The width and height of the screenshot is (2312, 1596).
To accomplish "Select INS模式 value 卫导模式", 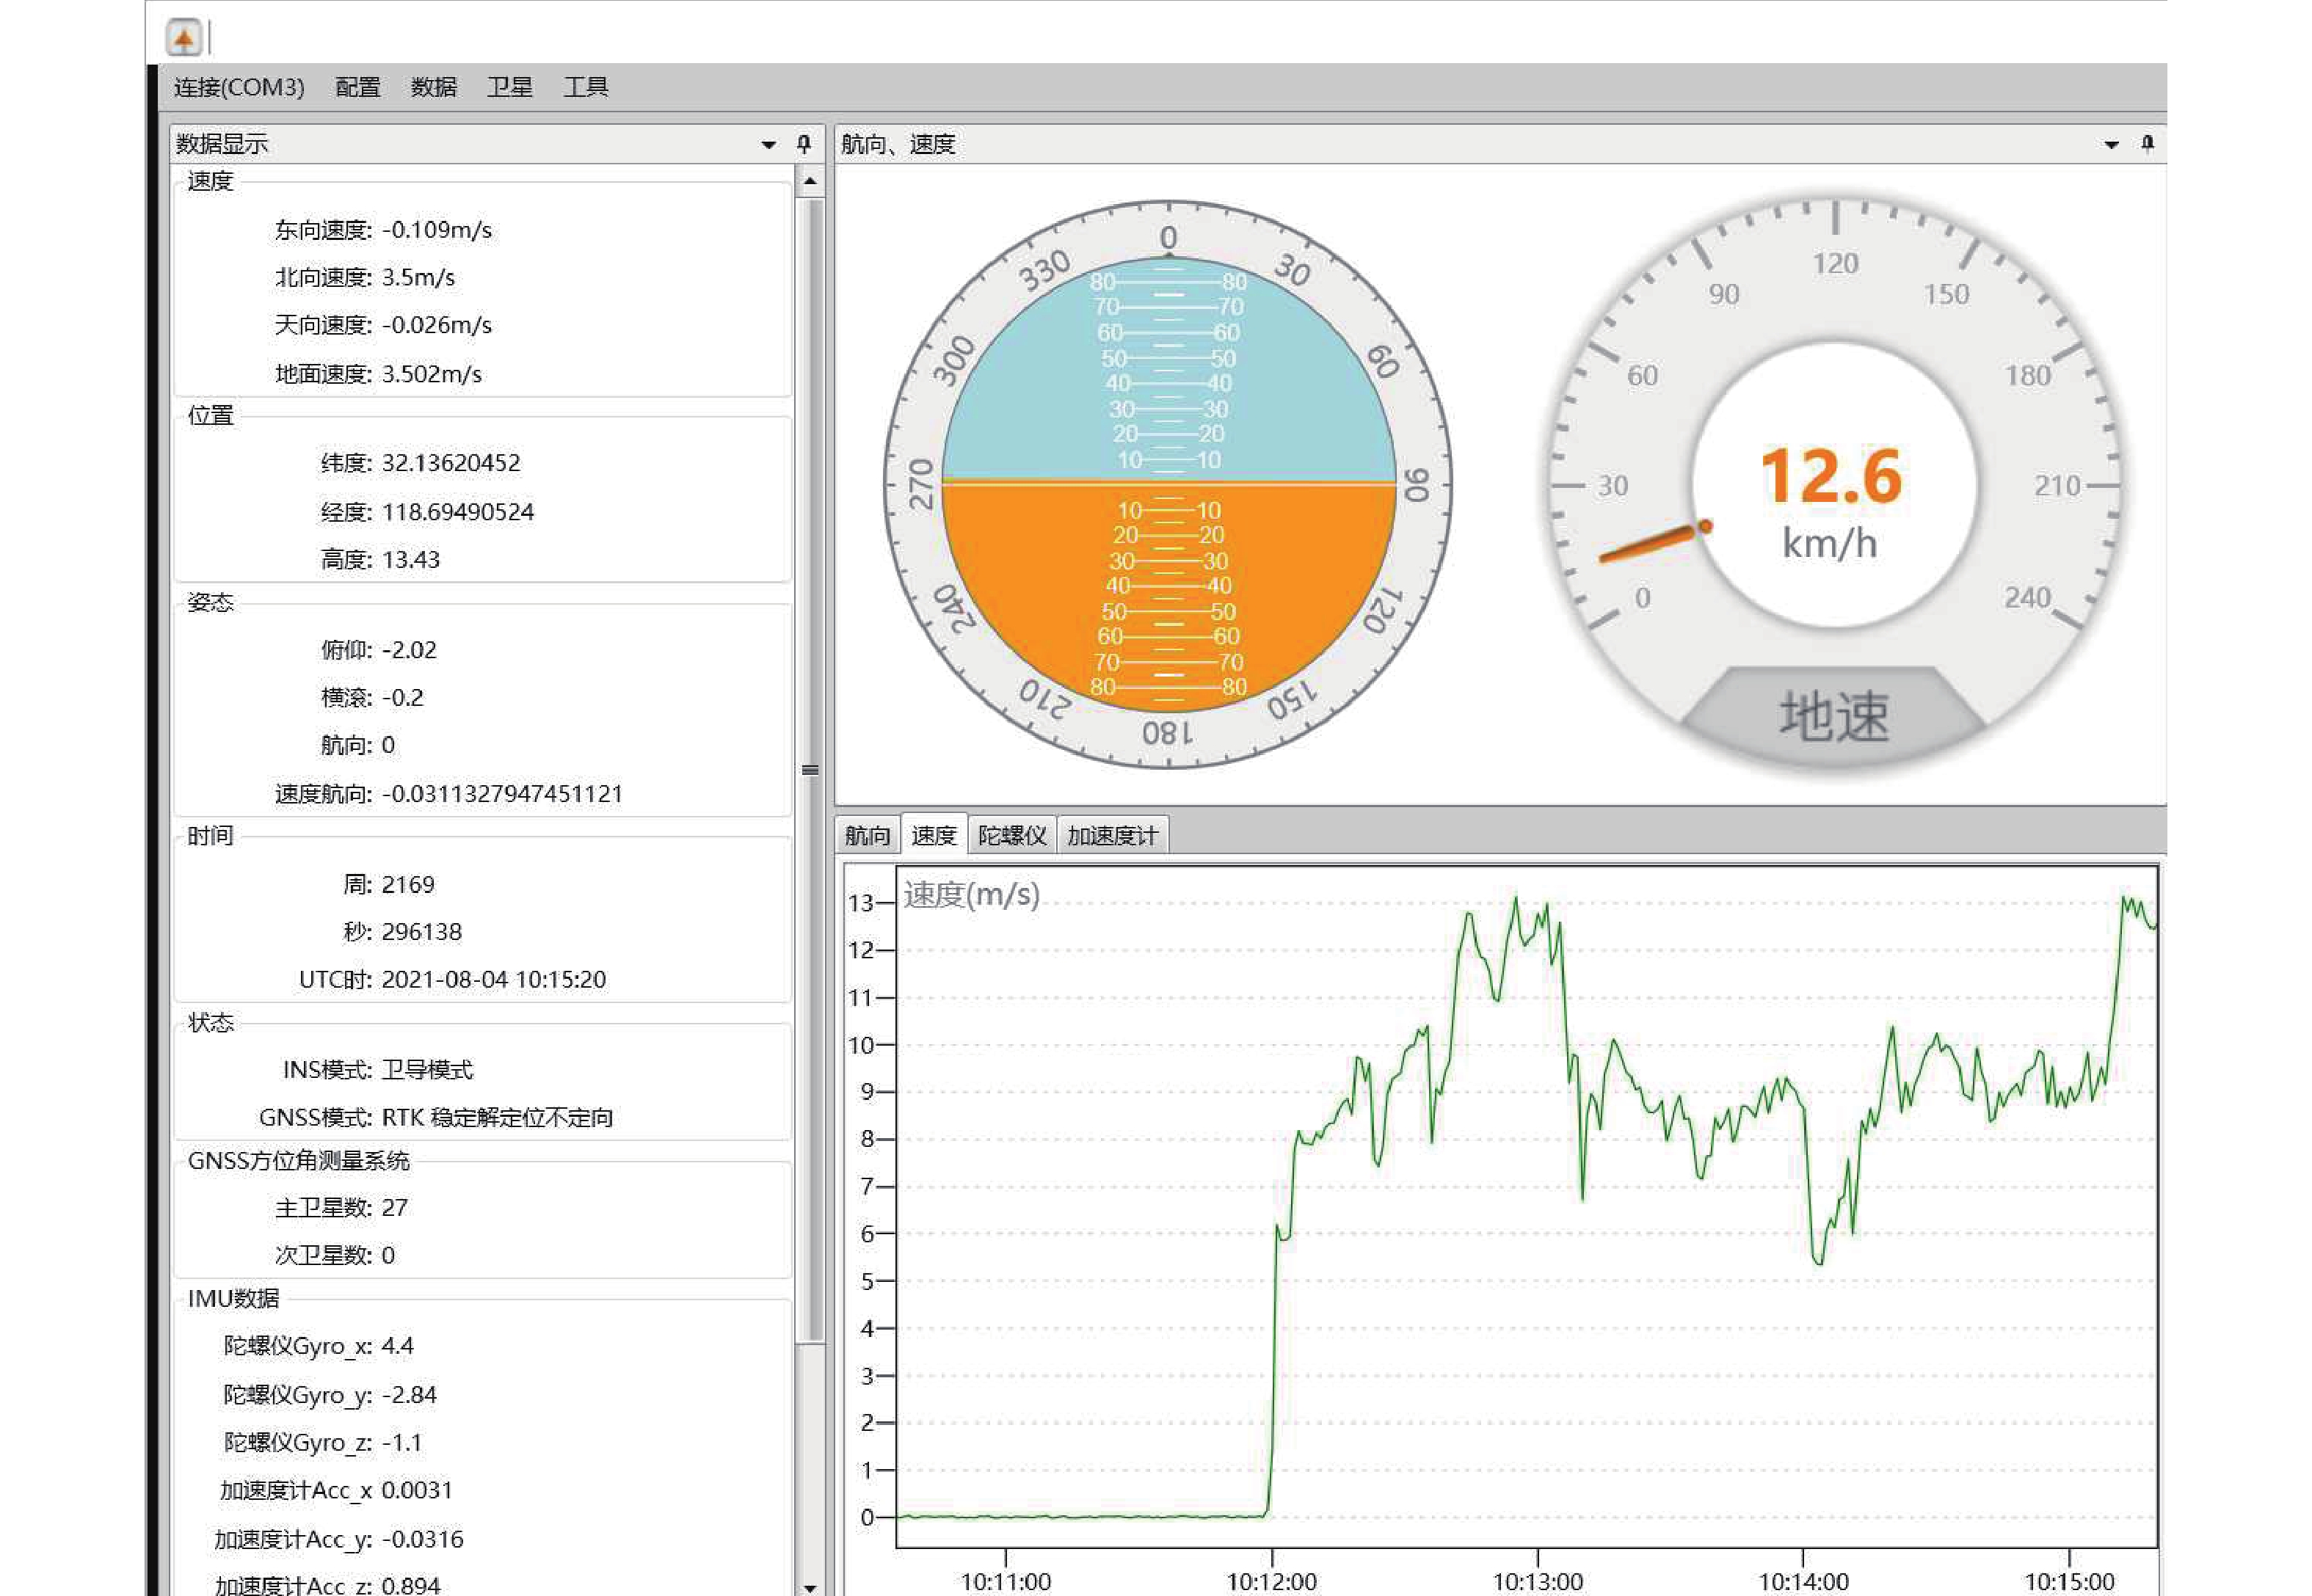I will click(x=427, y=1070).
